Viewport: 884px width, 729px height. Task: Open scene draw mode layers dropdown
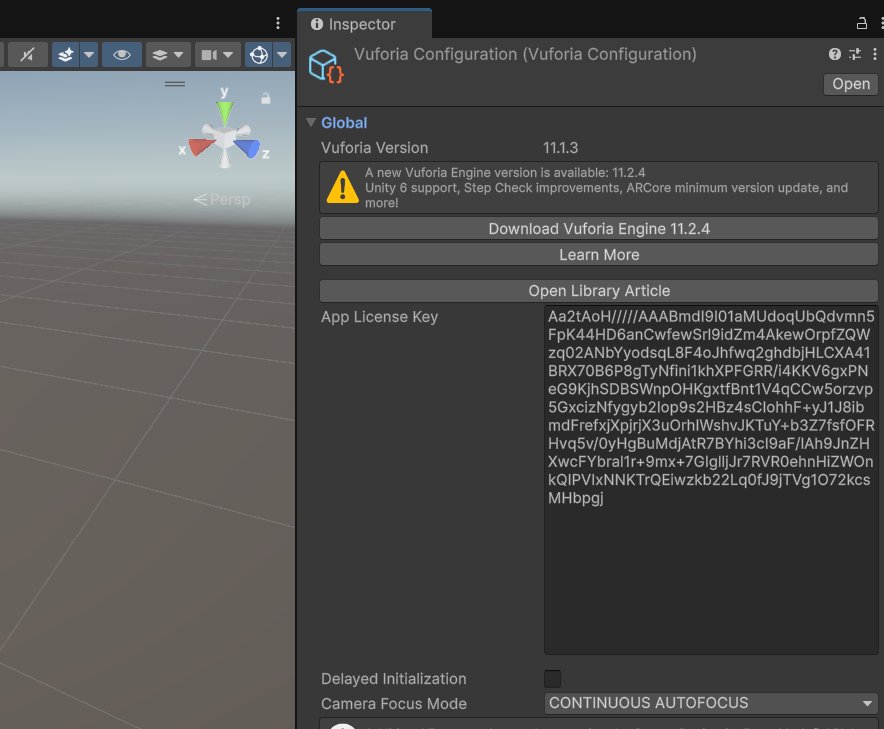(168, 55)
